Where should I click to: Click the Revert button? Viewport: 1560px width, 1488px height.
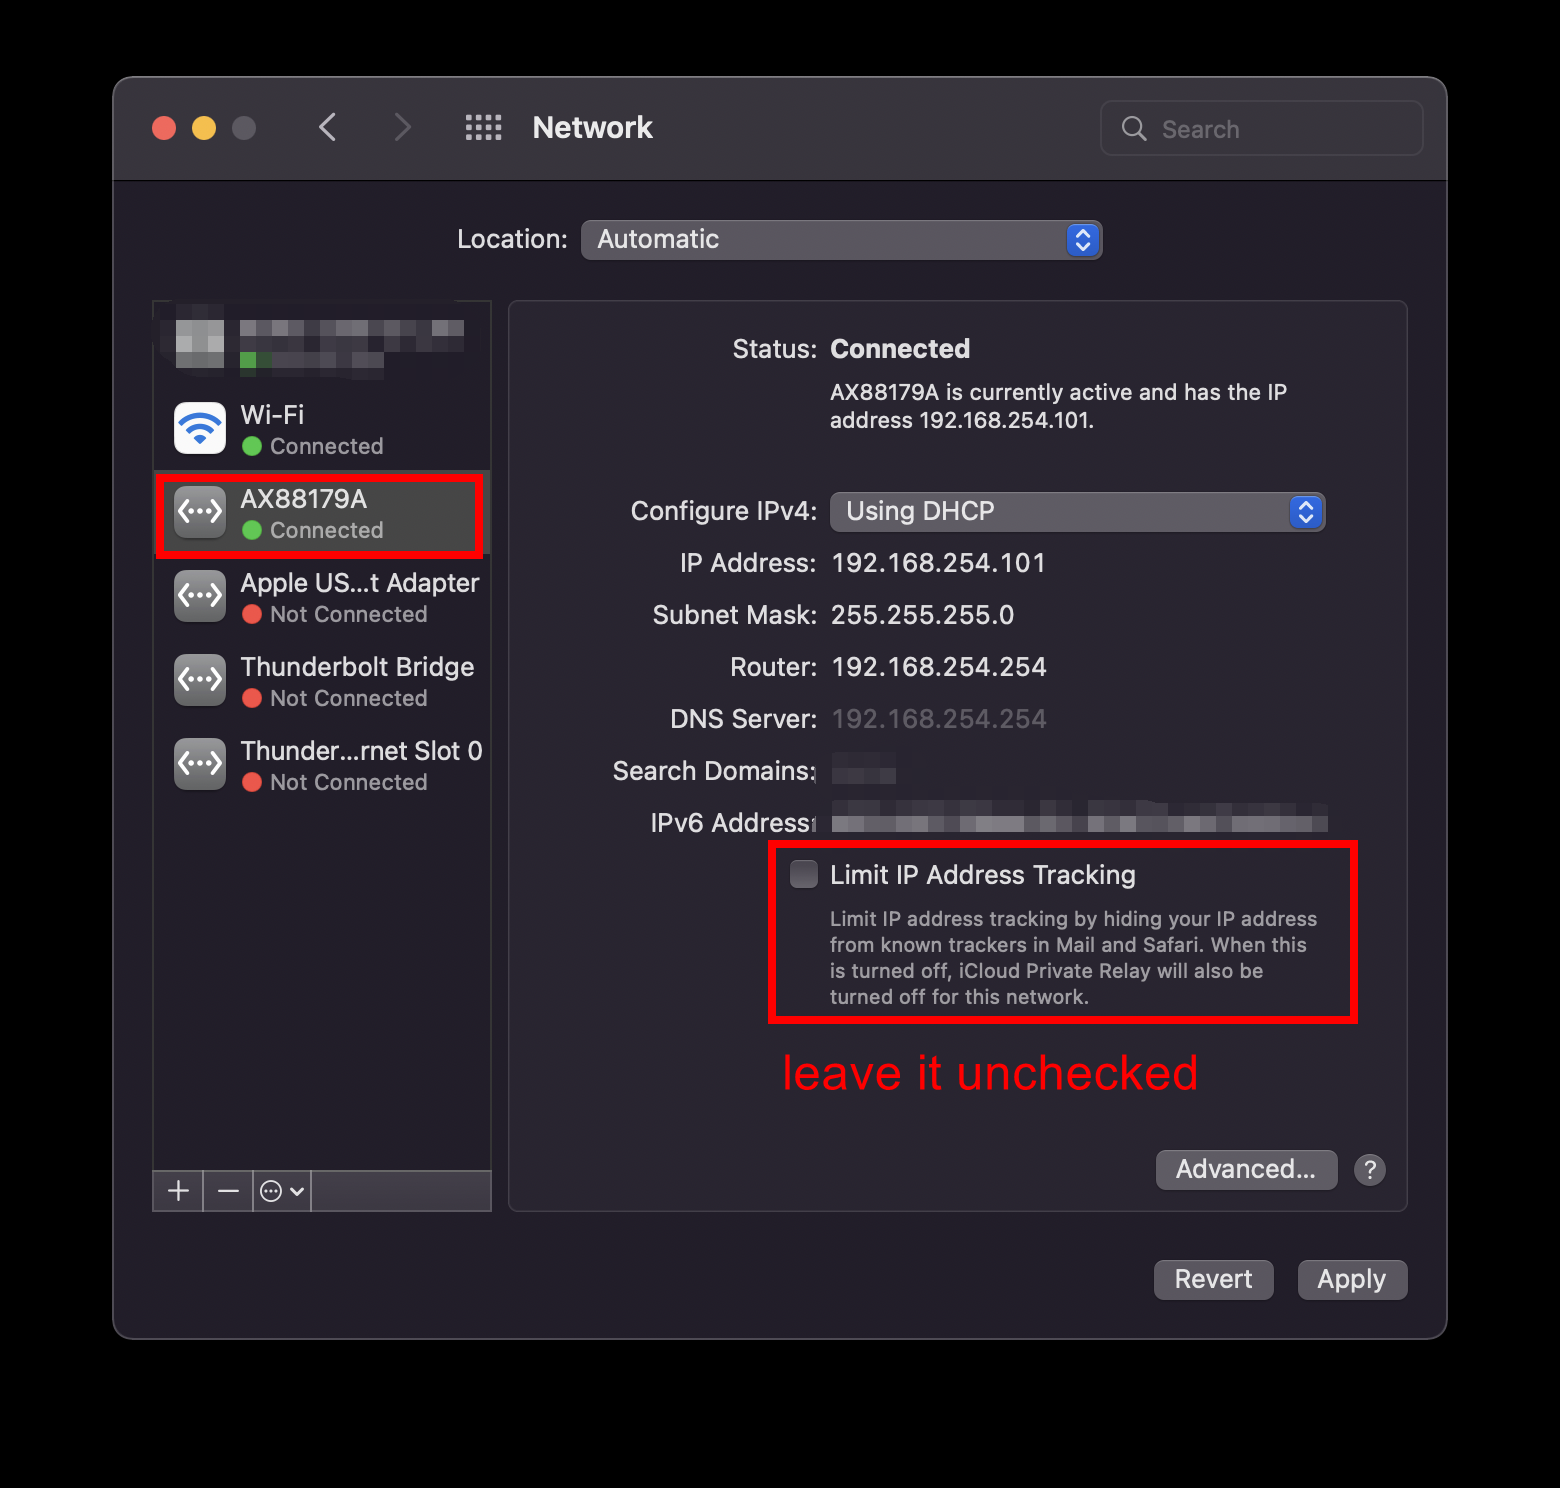coord(1213,1280)
